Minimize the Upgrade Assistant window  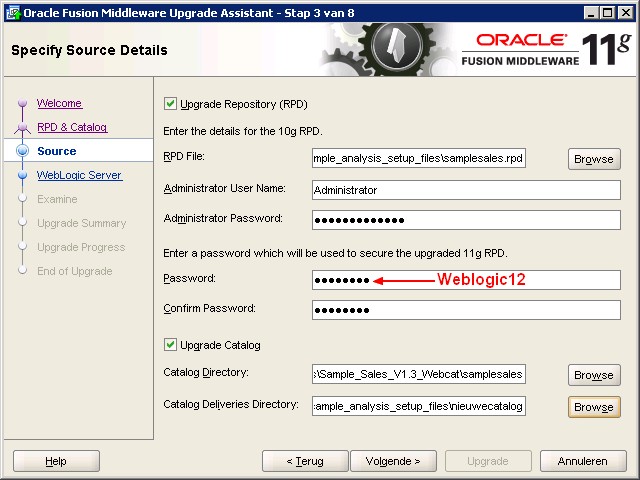[590, 13]
